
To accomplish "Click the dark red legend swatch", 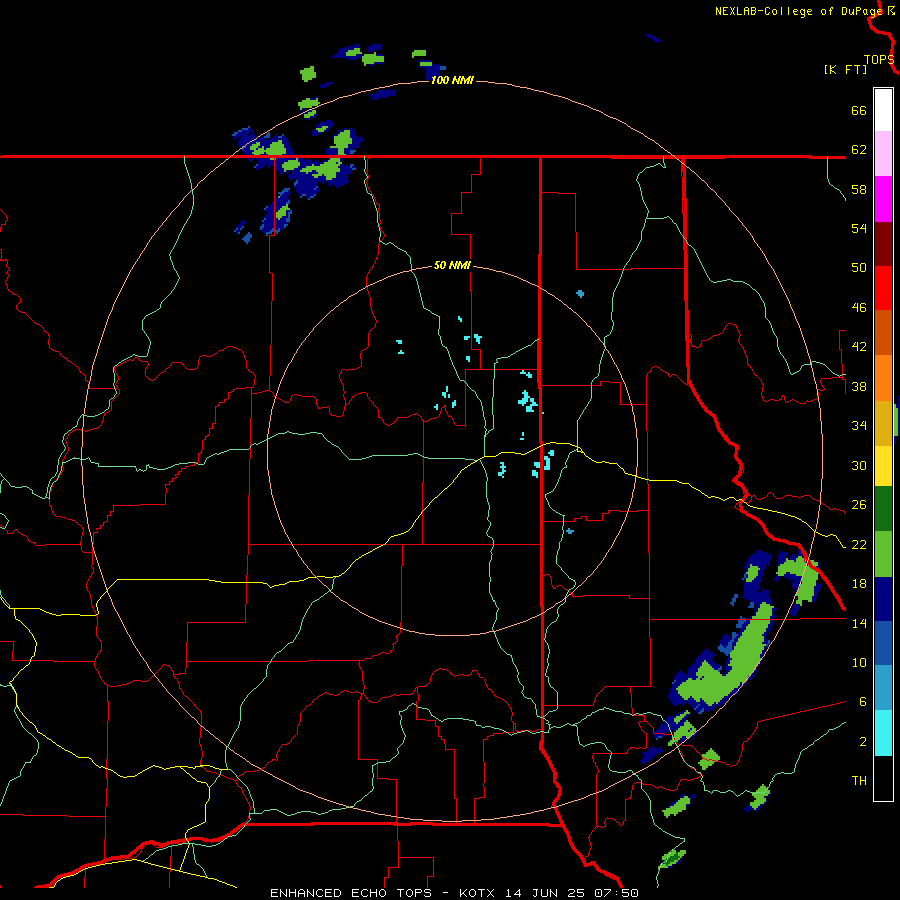I will [x=883, y=244].
